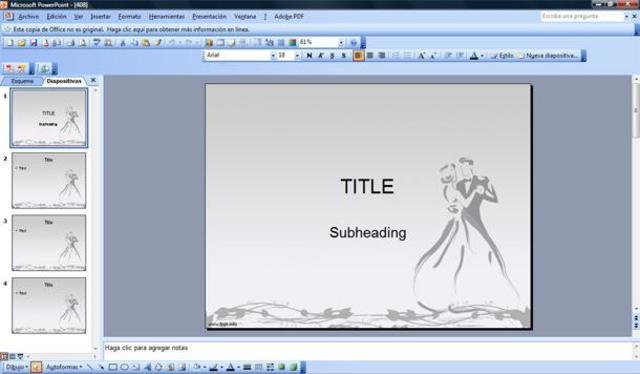Open the Edición menu

point(56,17)
